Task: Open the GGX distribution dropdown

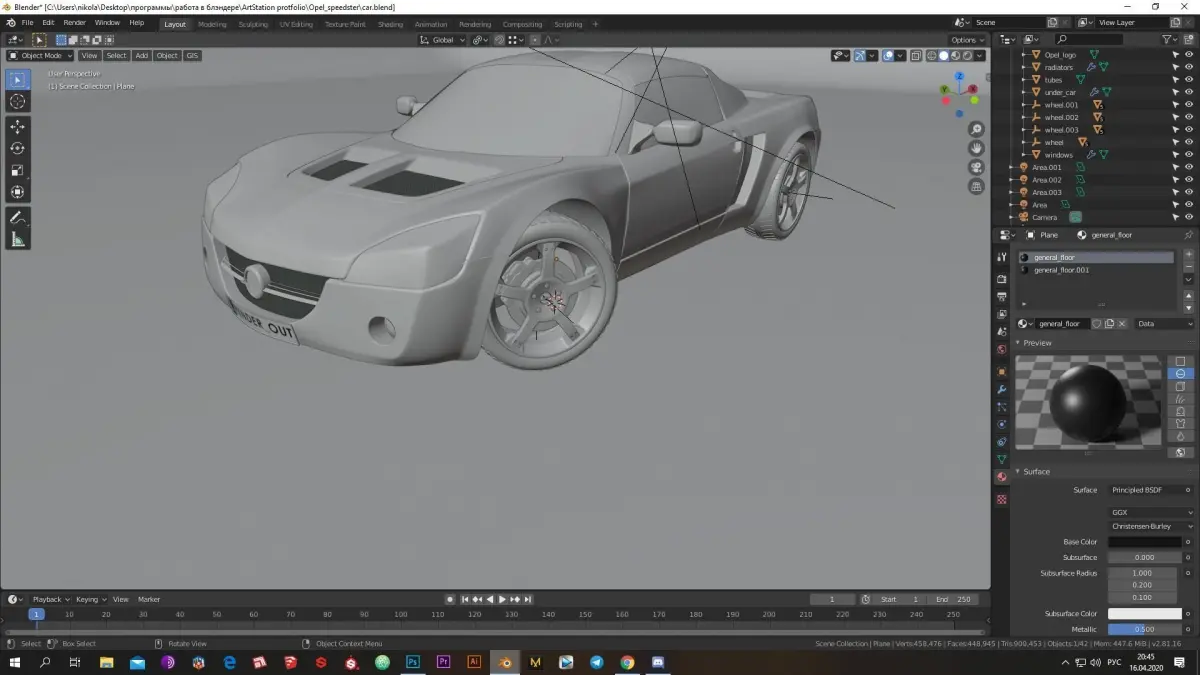Action: click(1151, 512)
